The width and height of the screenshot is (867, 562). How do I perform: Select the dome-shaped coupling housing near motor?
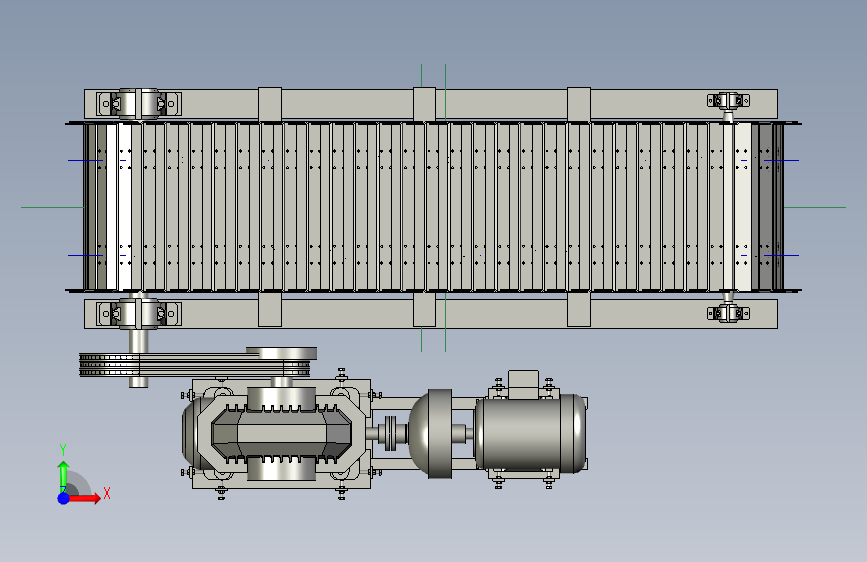(430, 434)
